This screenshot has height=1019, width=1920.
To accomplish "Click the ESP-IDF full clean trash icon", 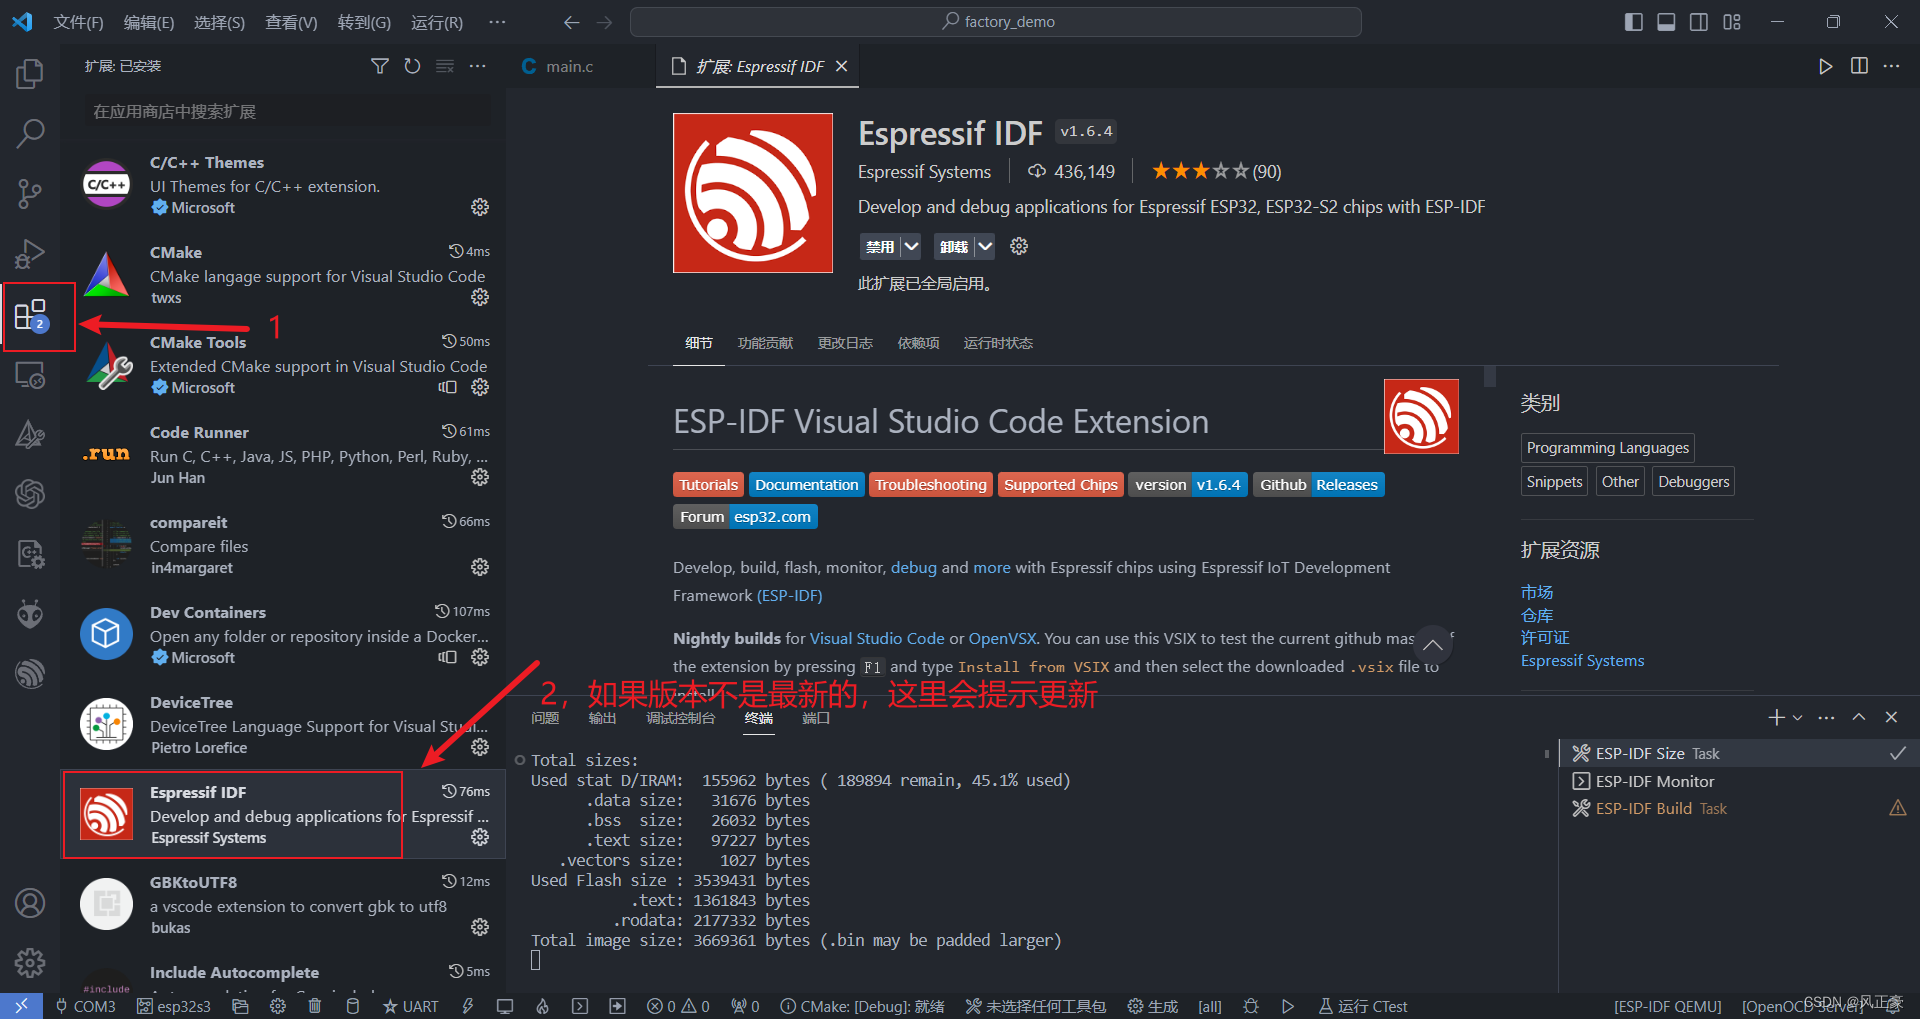I will 315,1006.
